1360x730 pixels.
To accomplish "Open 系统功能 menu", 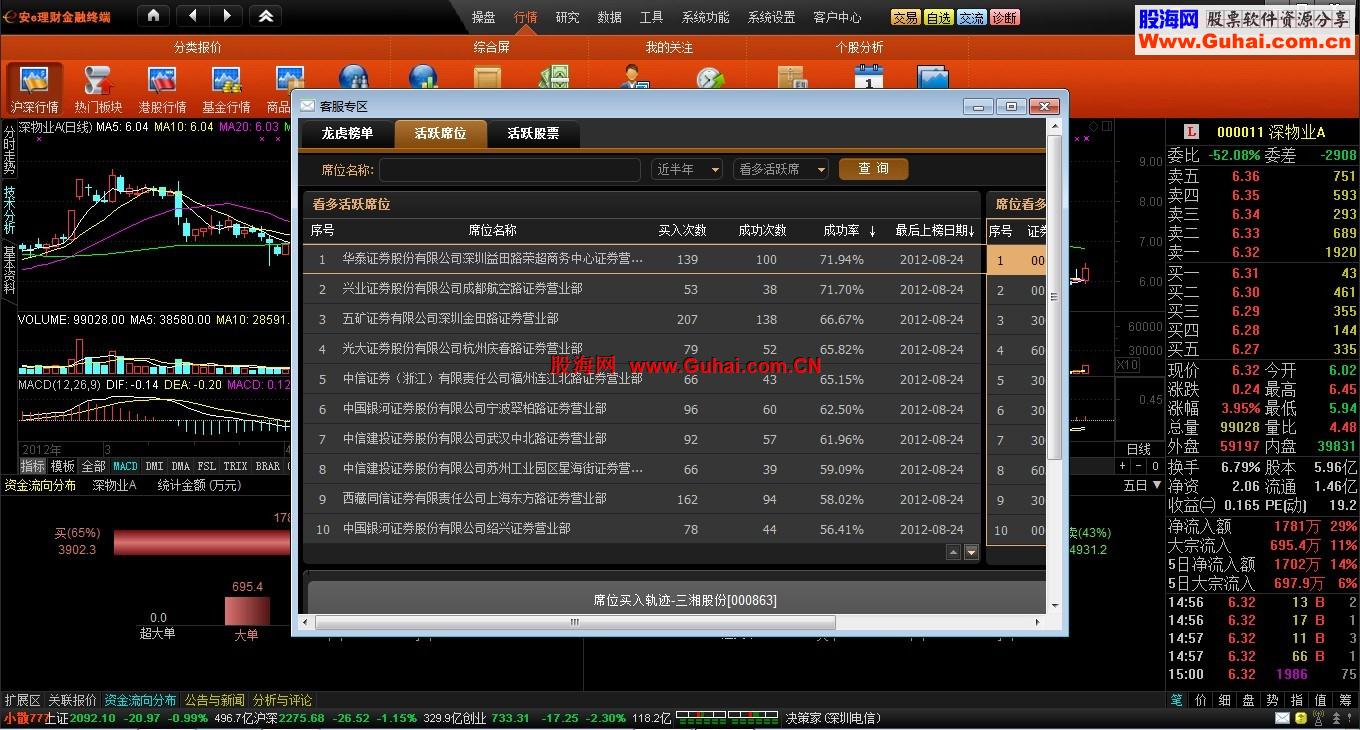I will click(706, 17).
